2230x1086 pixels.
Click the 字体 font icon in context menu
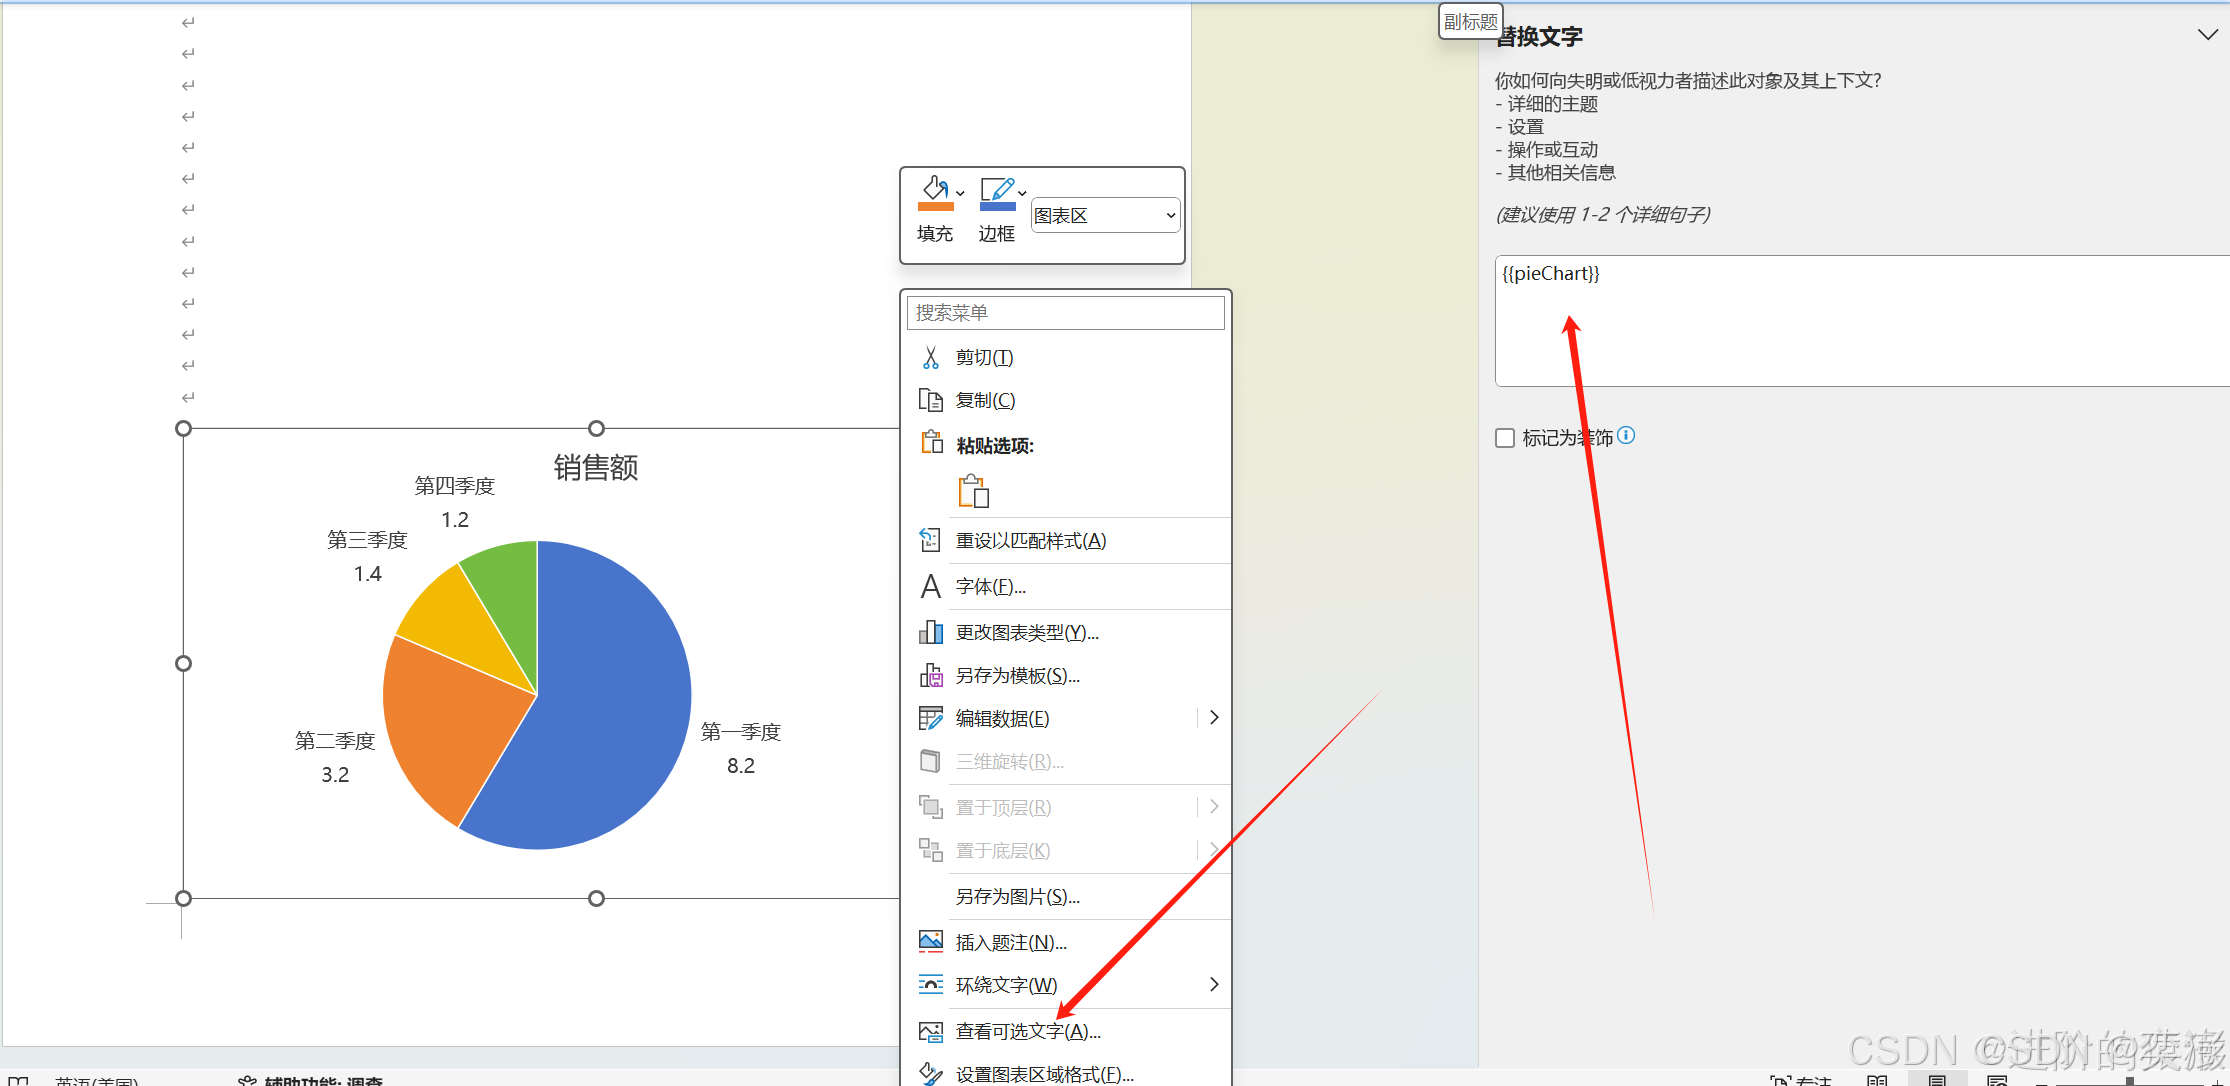[930, 586]
